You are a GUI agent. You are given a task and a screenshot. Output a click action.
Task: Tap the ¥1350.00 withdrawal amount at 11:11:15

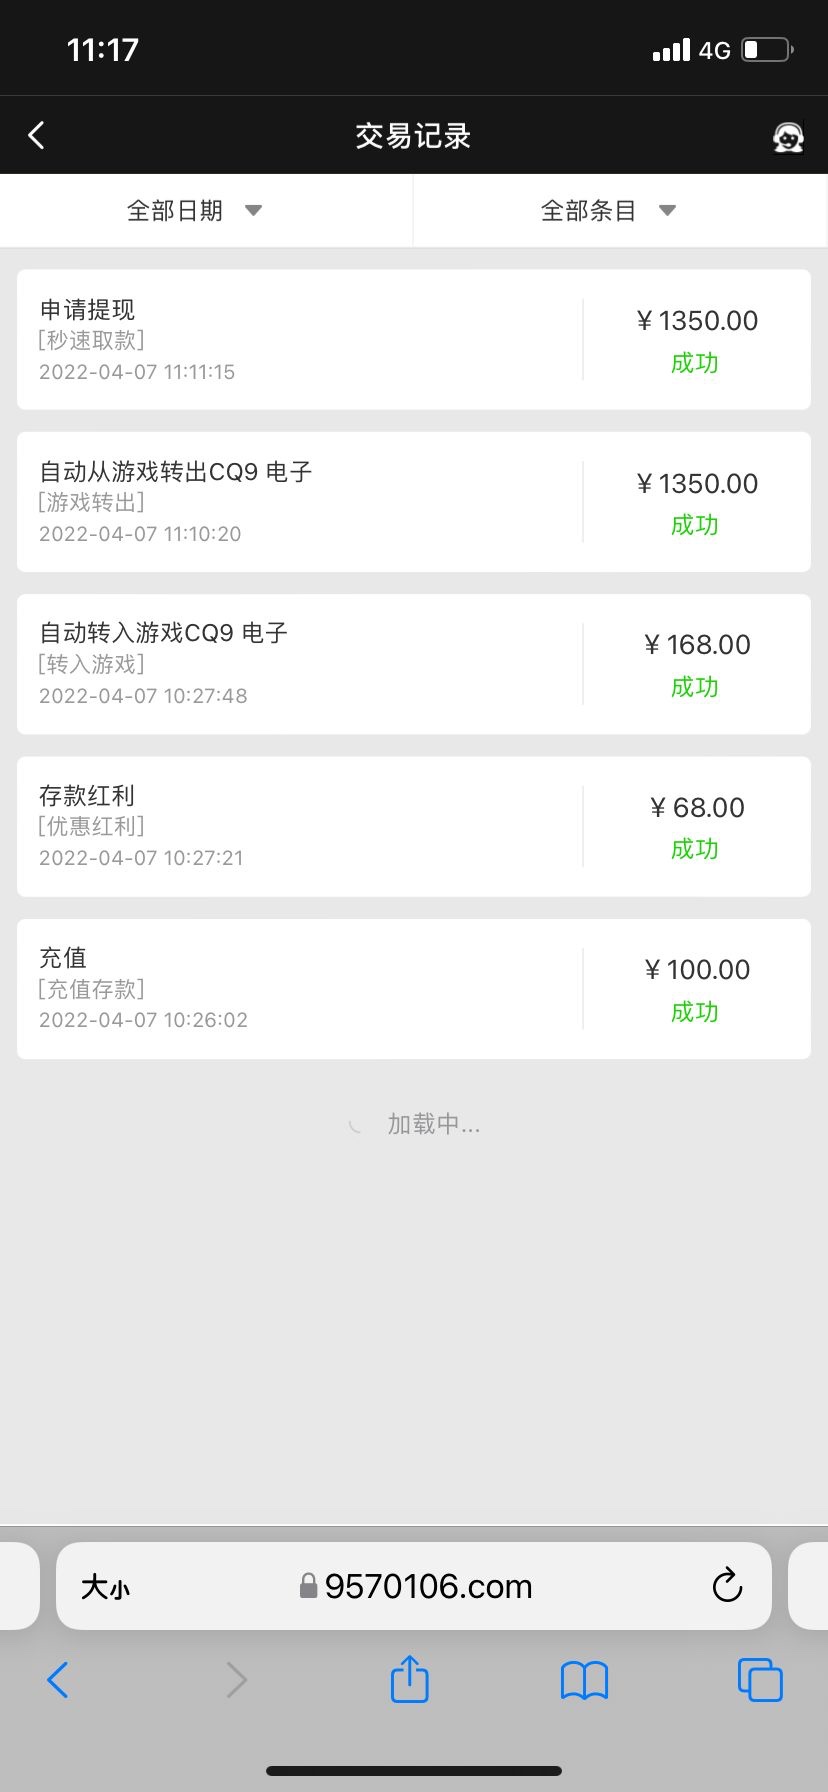click(697, 321)
